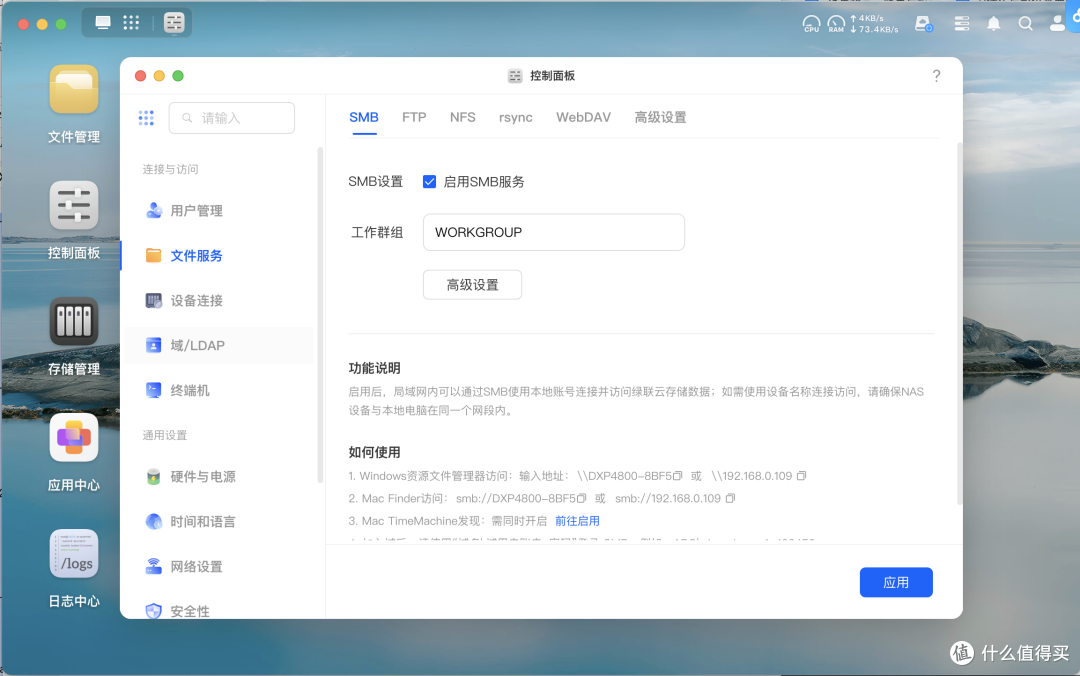Screen dimensions: 1080x676
Task: Open the task list icon in top bar
Action: click(962, 24)
